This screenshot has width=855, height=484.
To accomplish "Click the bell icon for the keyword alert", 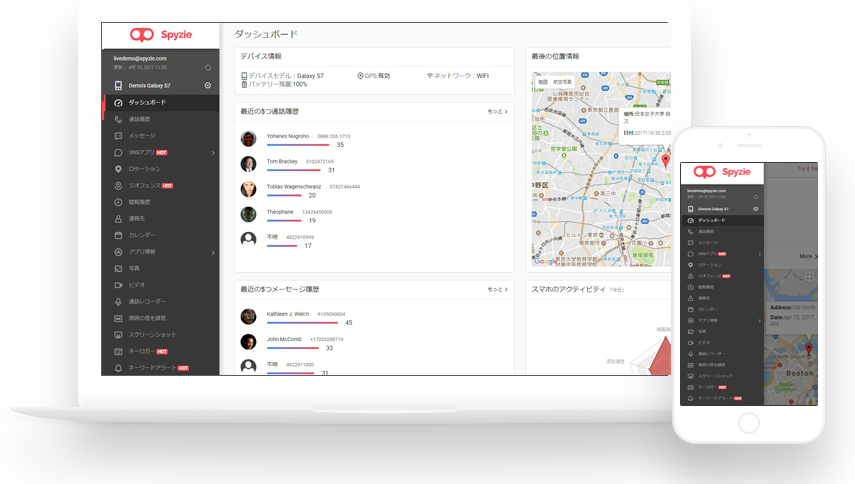I will 118,368.
